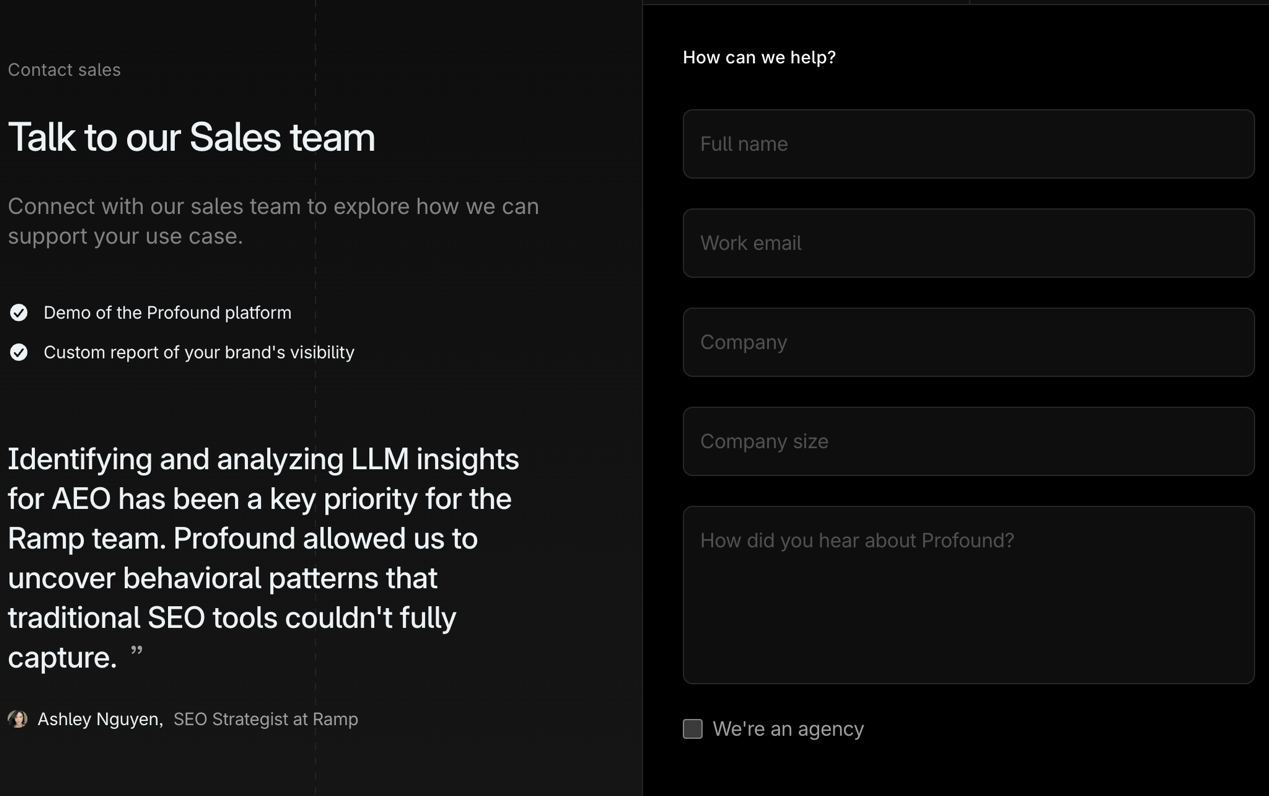Click the checkmark icon beside Custom report item
The width and height of the screenshot is (1269, 796).
[19, 352]
